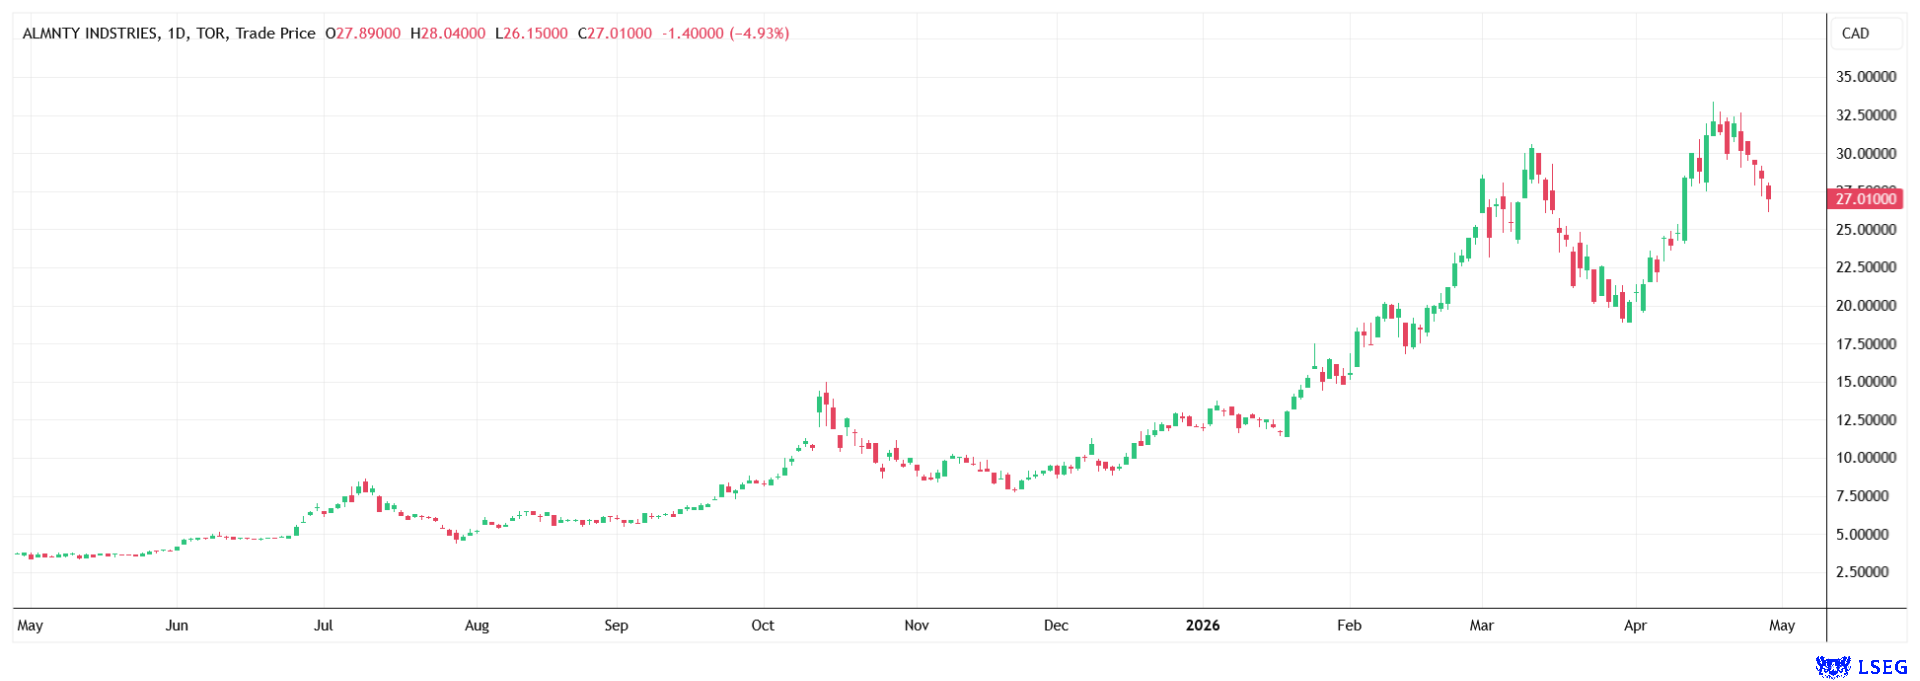Click the ALMNTY INDSTRIES symbol title

tap(90, 33)
